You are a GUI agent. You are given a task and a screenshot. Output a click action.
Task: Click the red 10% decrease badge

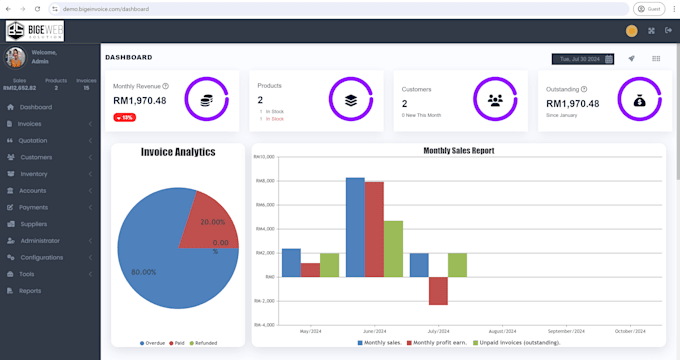124,118
